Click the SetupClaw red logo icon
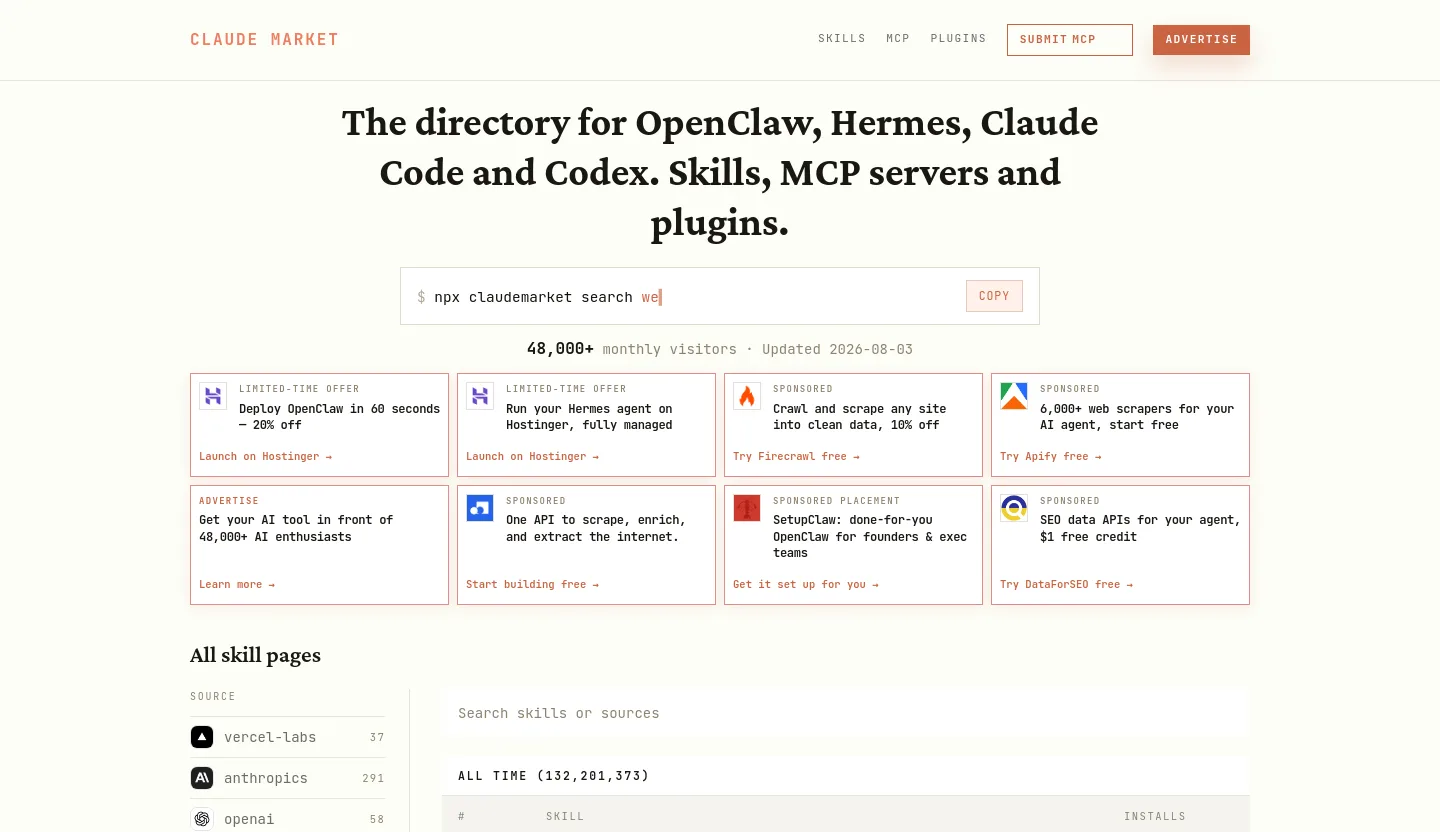Viewport: 1440px width, 832px height. pos(747,508)
